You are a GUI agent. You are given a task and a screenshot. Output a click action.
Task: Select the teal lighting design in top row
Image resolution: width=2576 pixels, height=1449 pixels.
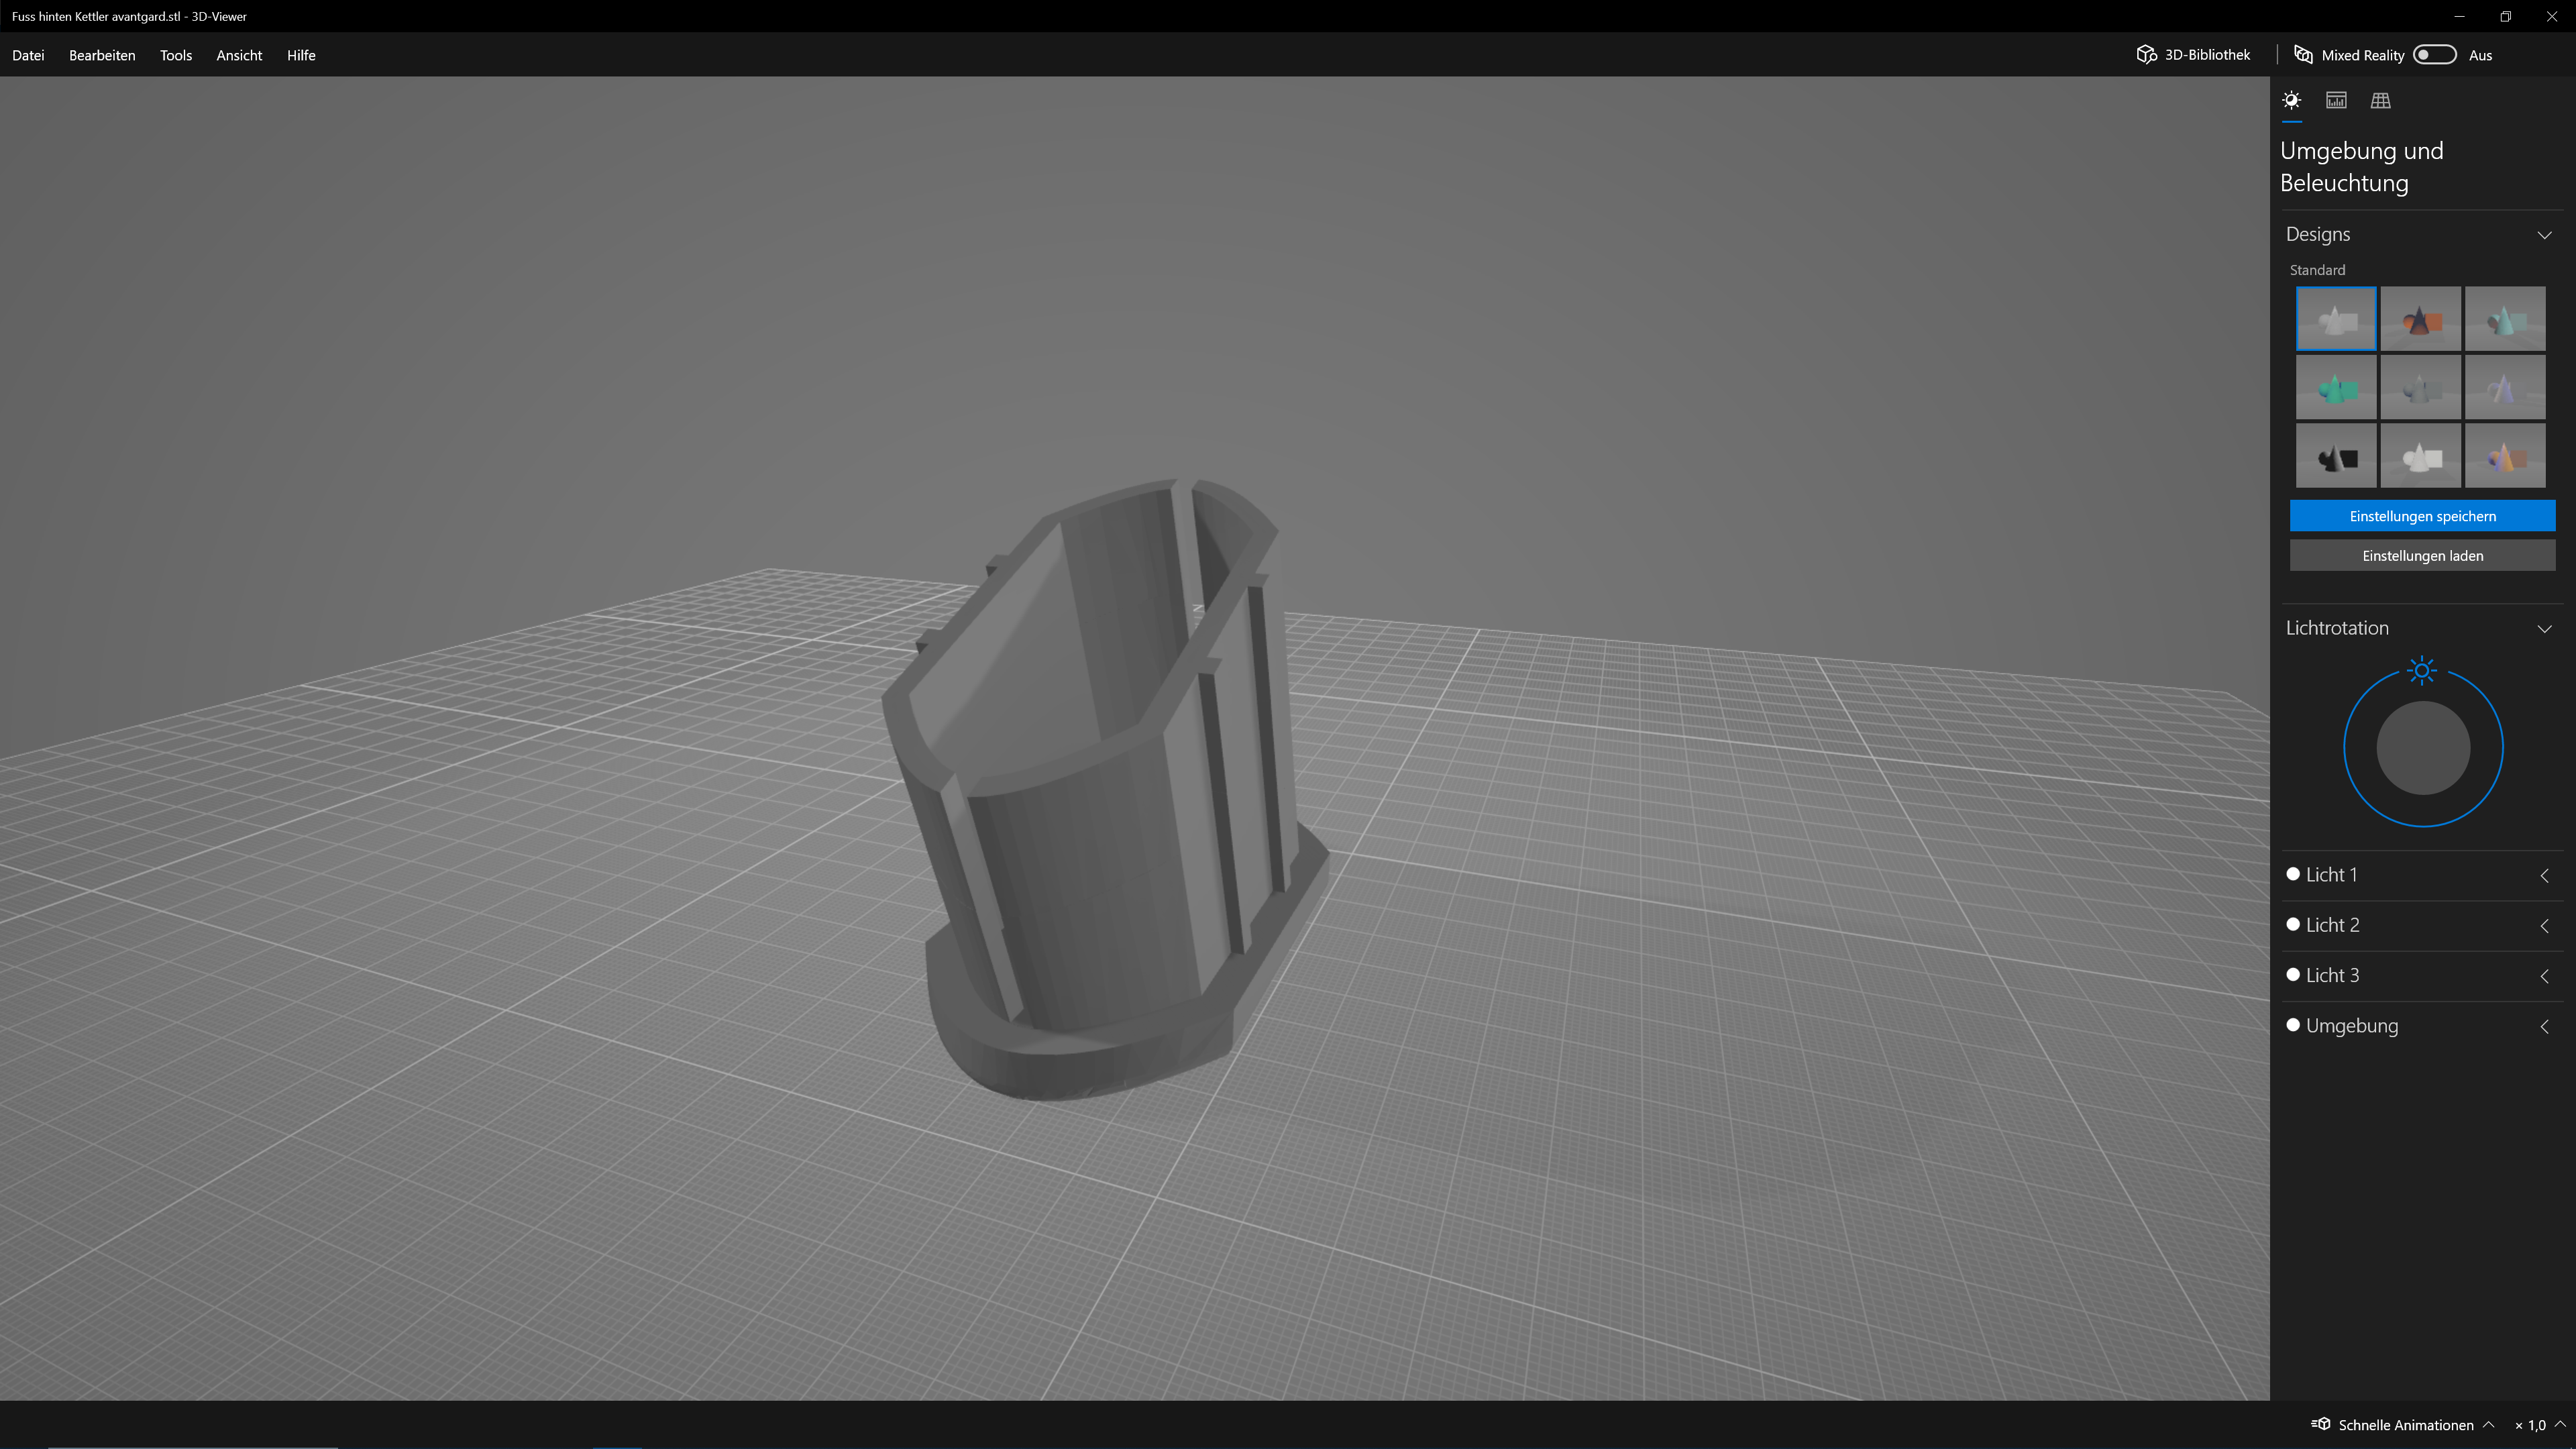pyautogui.click(x=2505, y=319)
